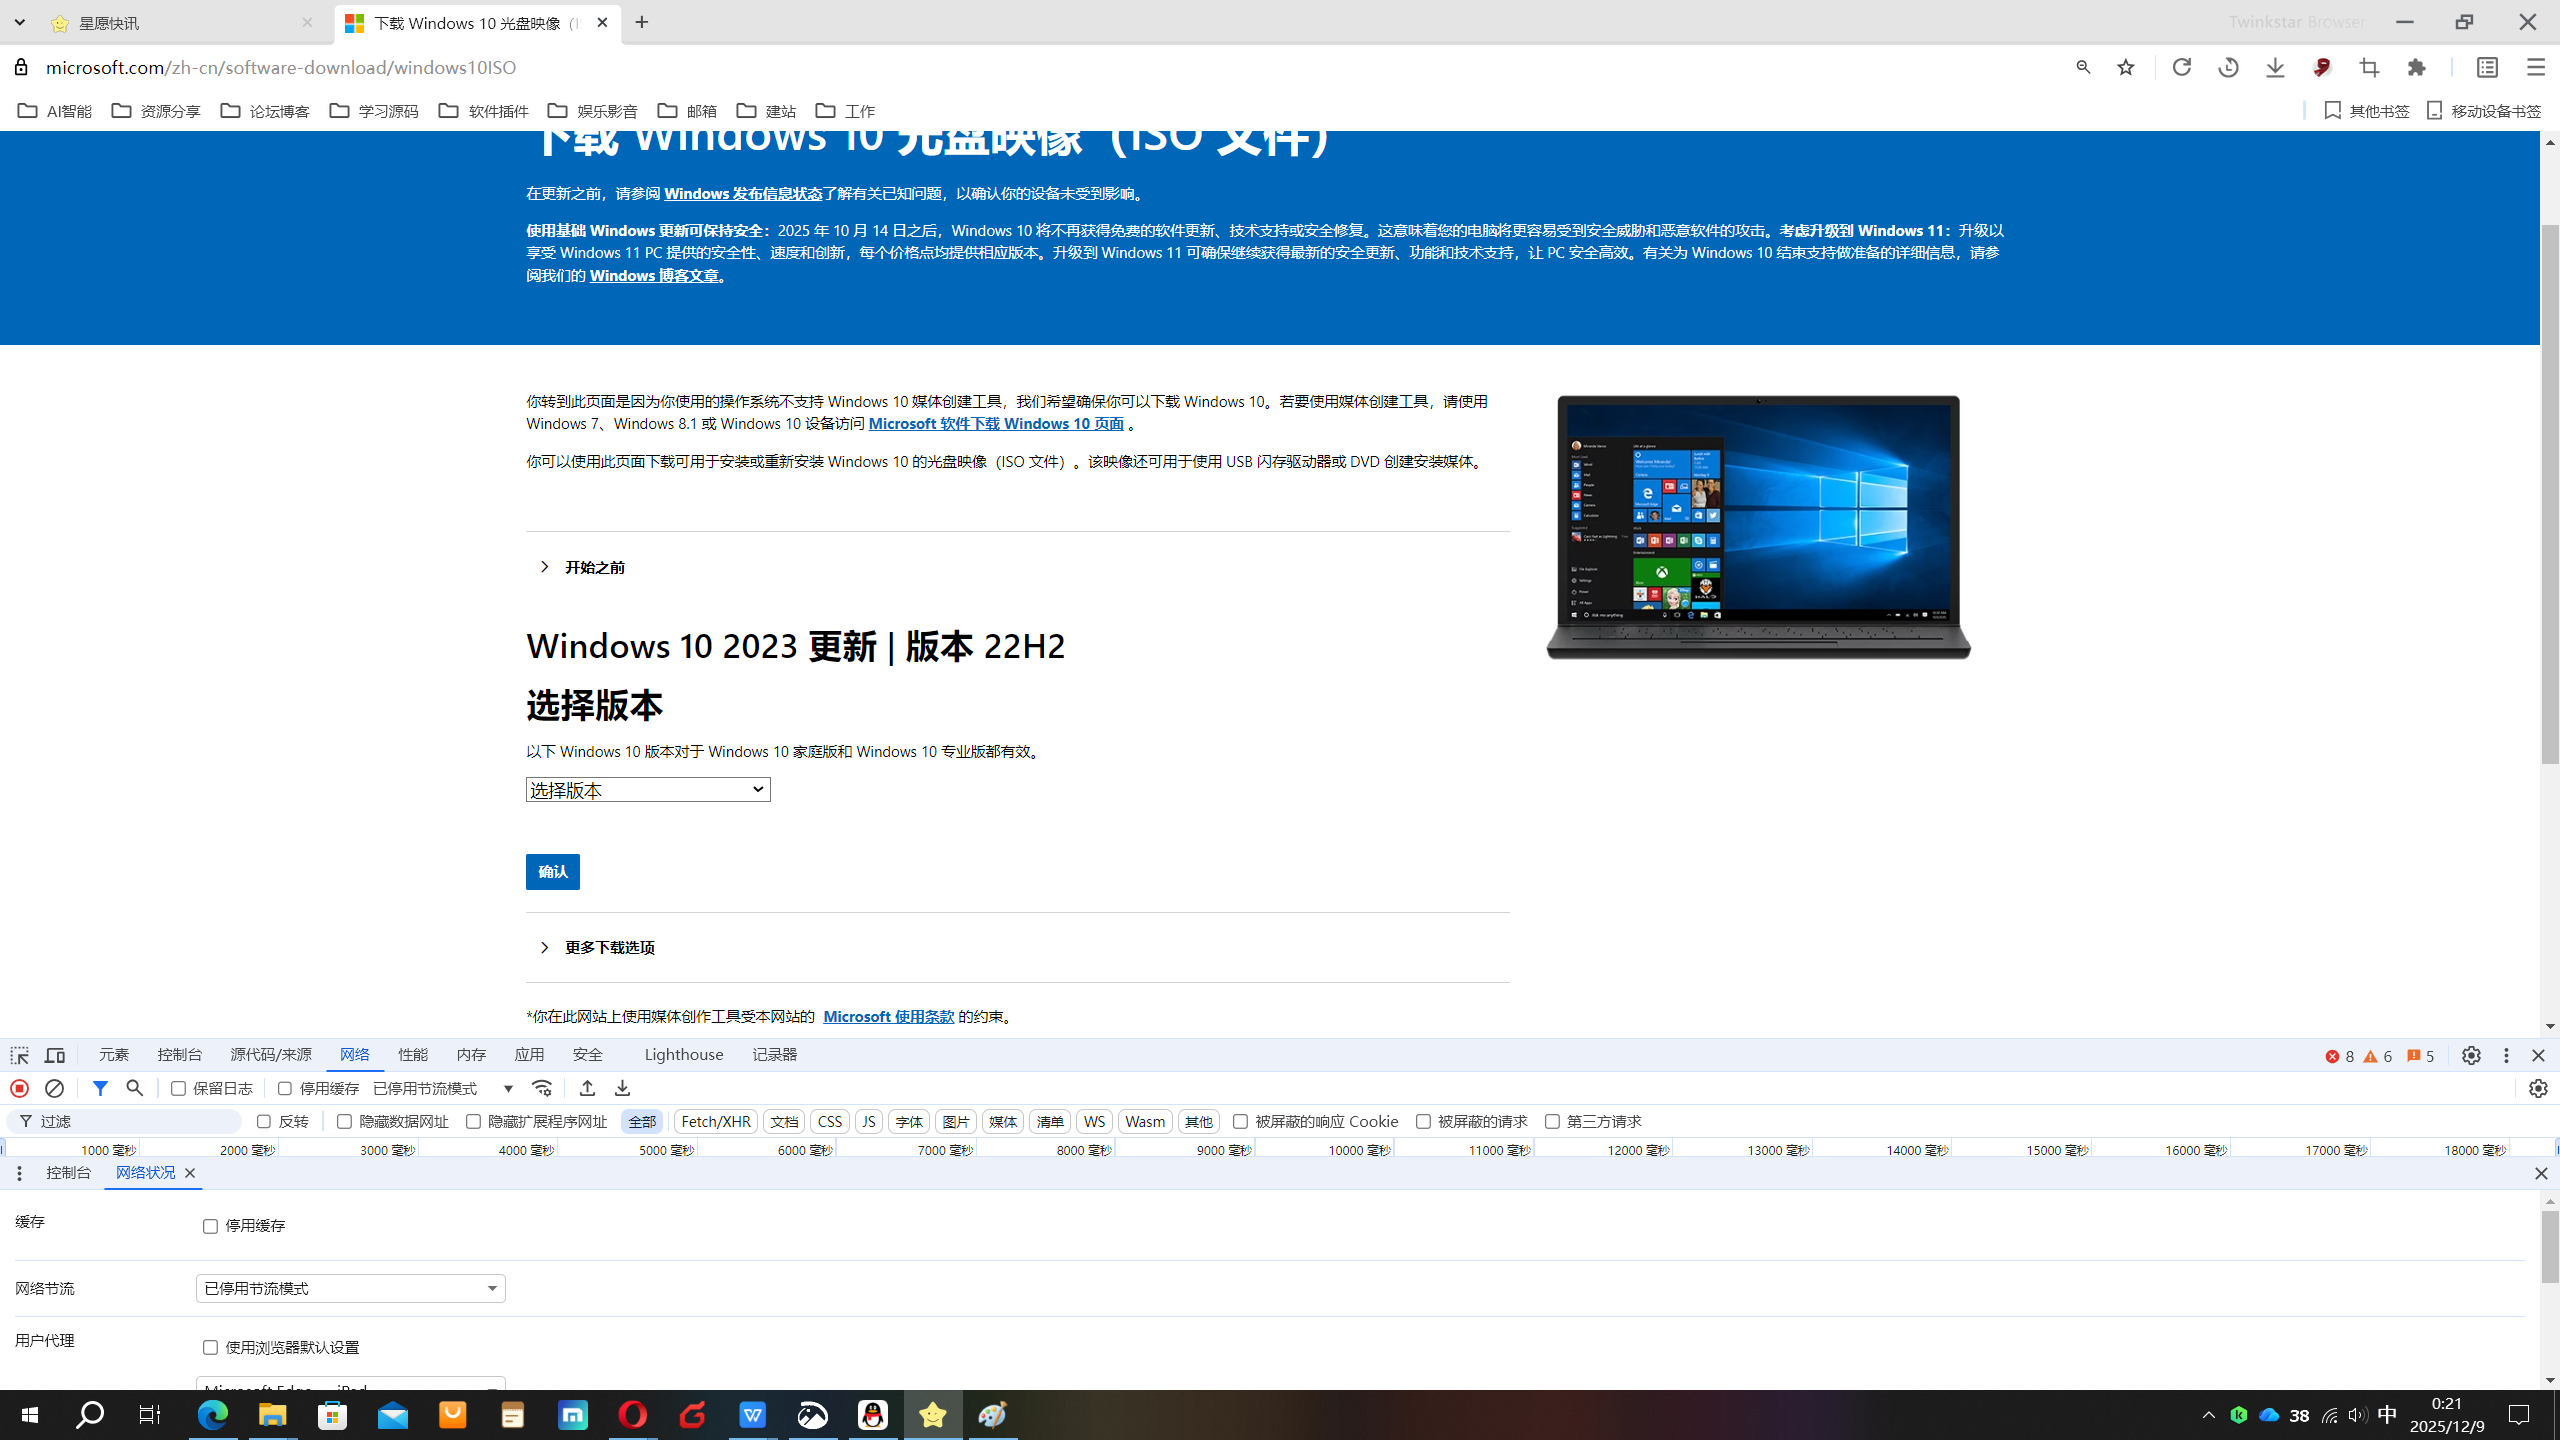Open the Windows 发布信息状态 link
The image size is (2560, 1440).
pos(742,193)
